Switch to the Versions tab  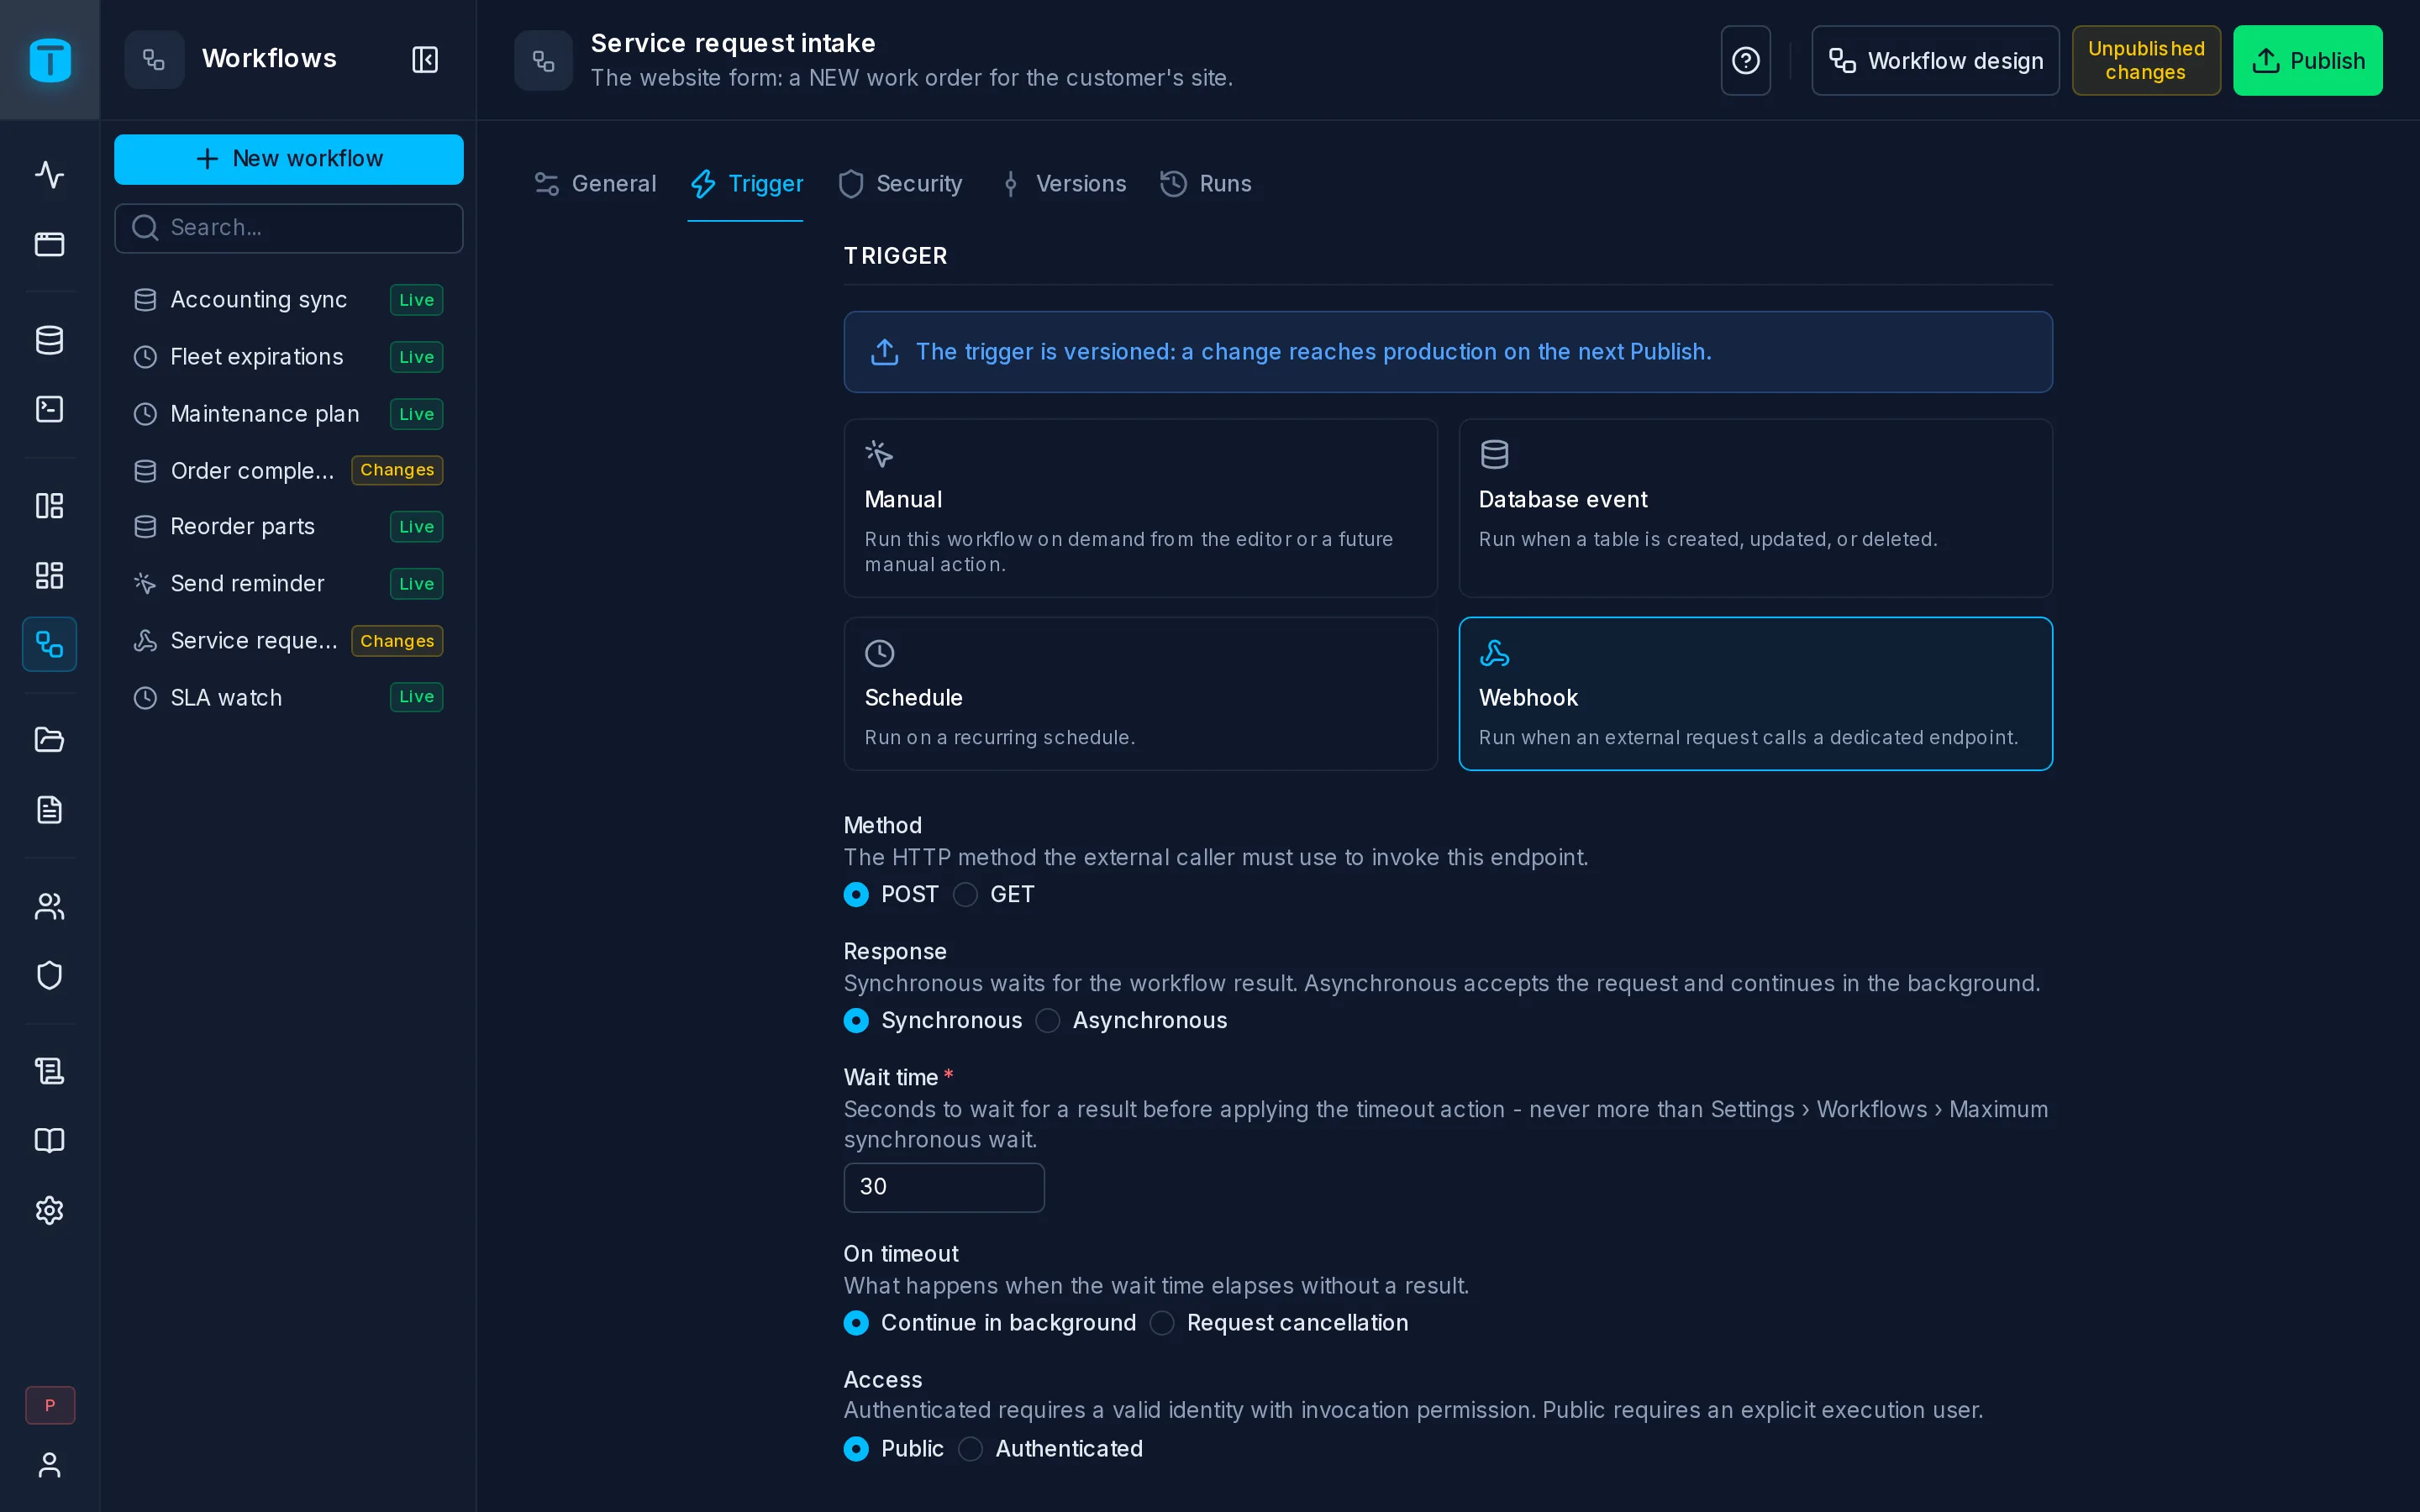pos(1065,184)
